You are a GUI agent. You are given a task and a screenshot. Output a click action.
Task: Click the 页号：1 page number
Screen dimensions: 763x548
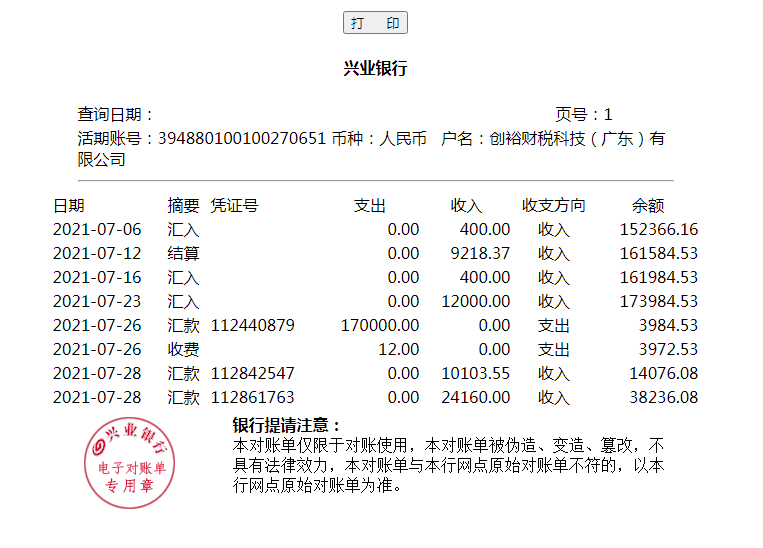[x=583, y=115]
